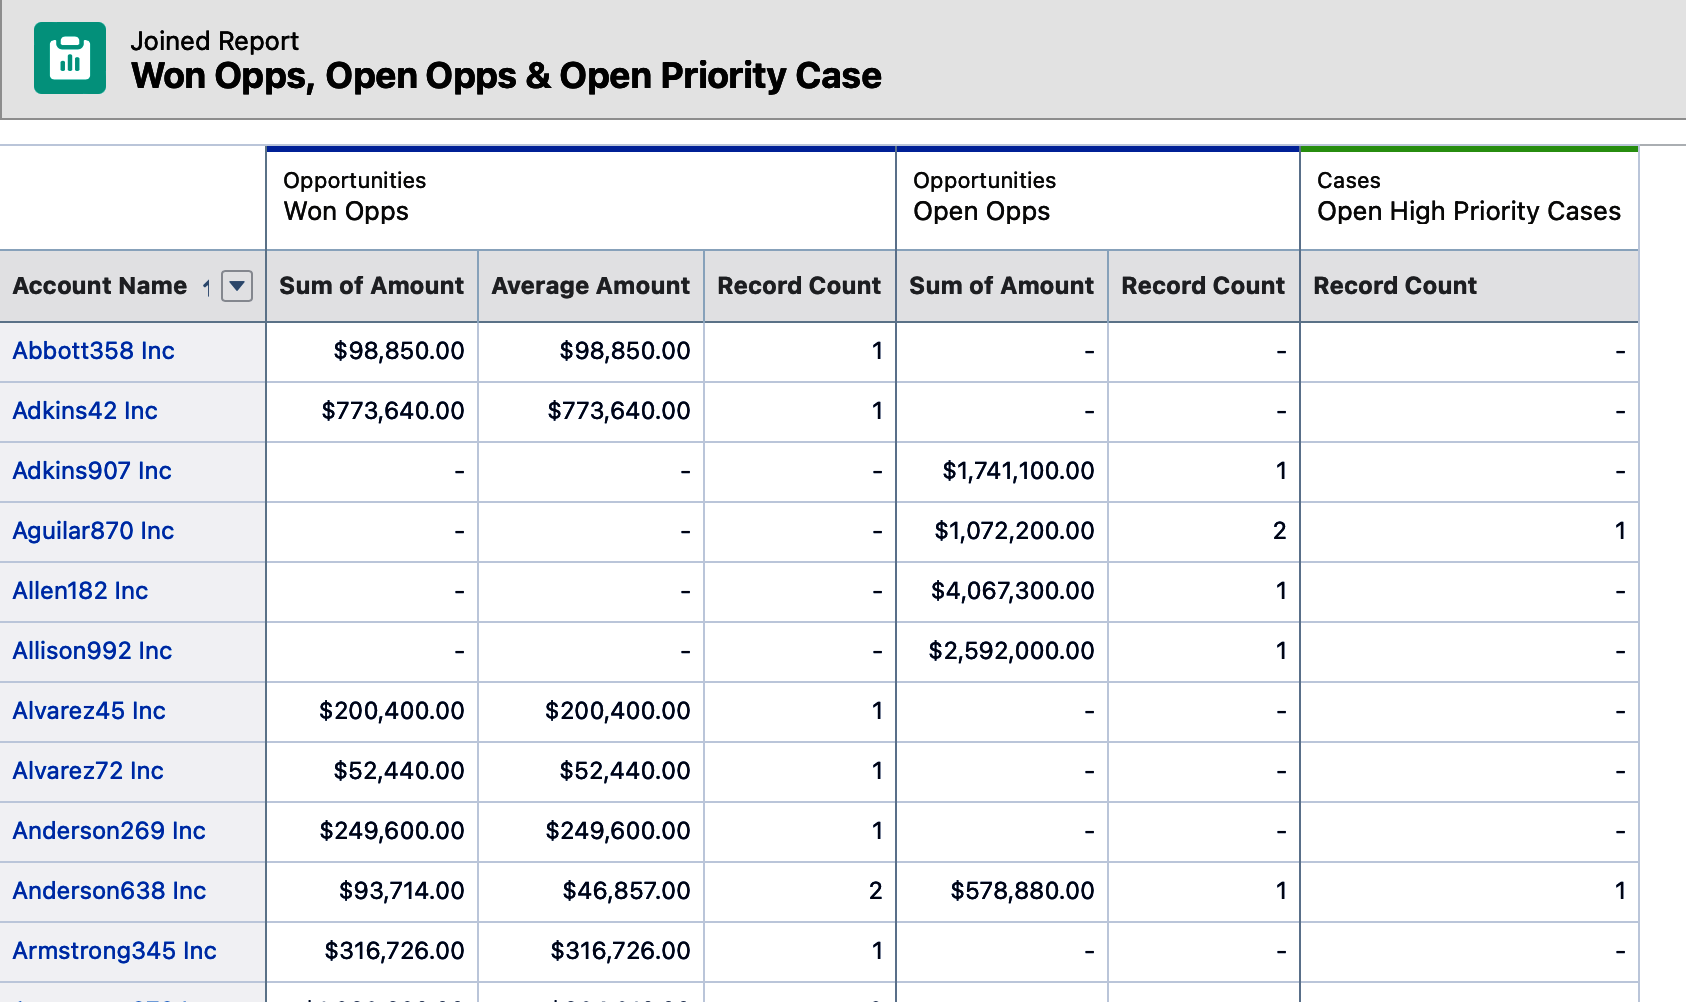Click Open Opps Record Count column header
Viewport: 1686px width, 1002px height.
1204,286
